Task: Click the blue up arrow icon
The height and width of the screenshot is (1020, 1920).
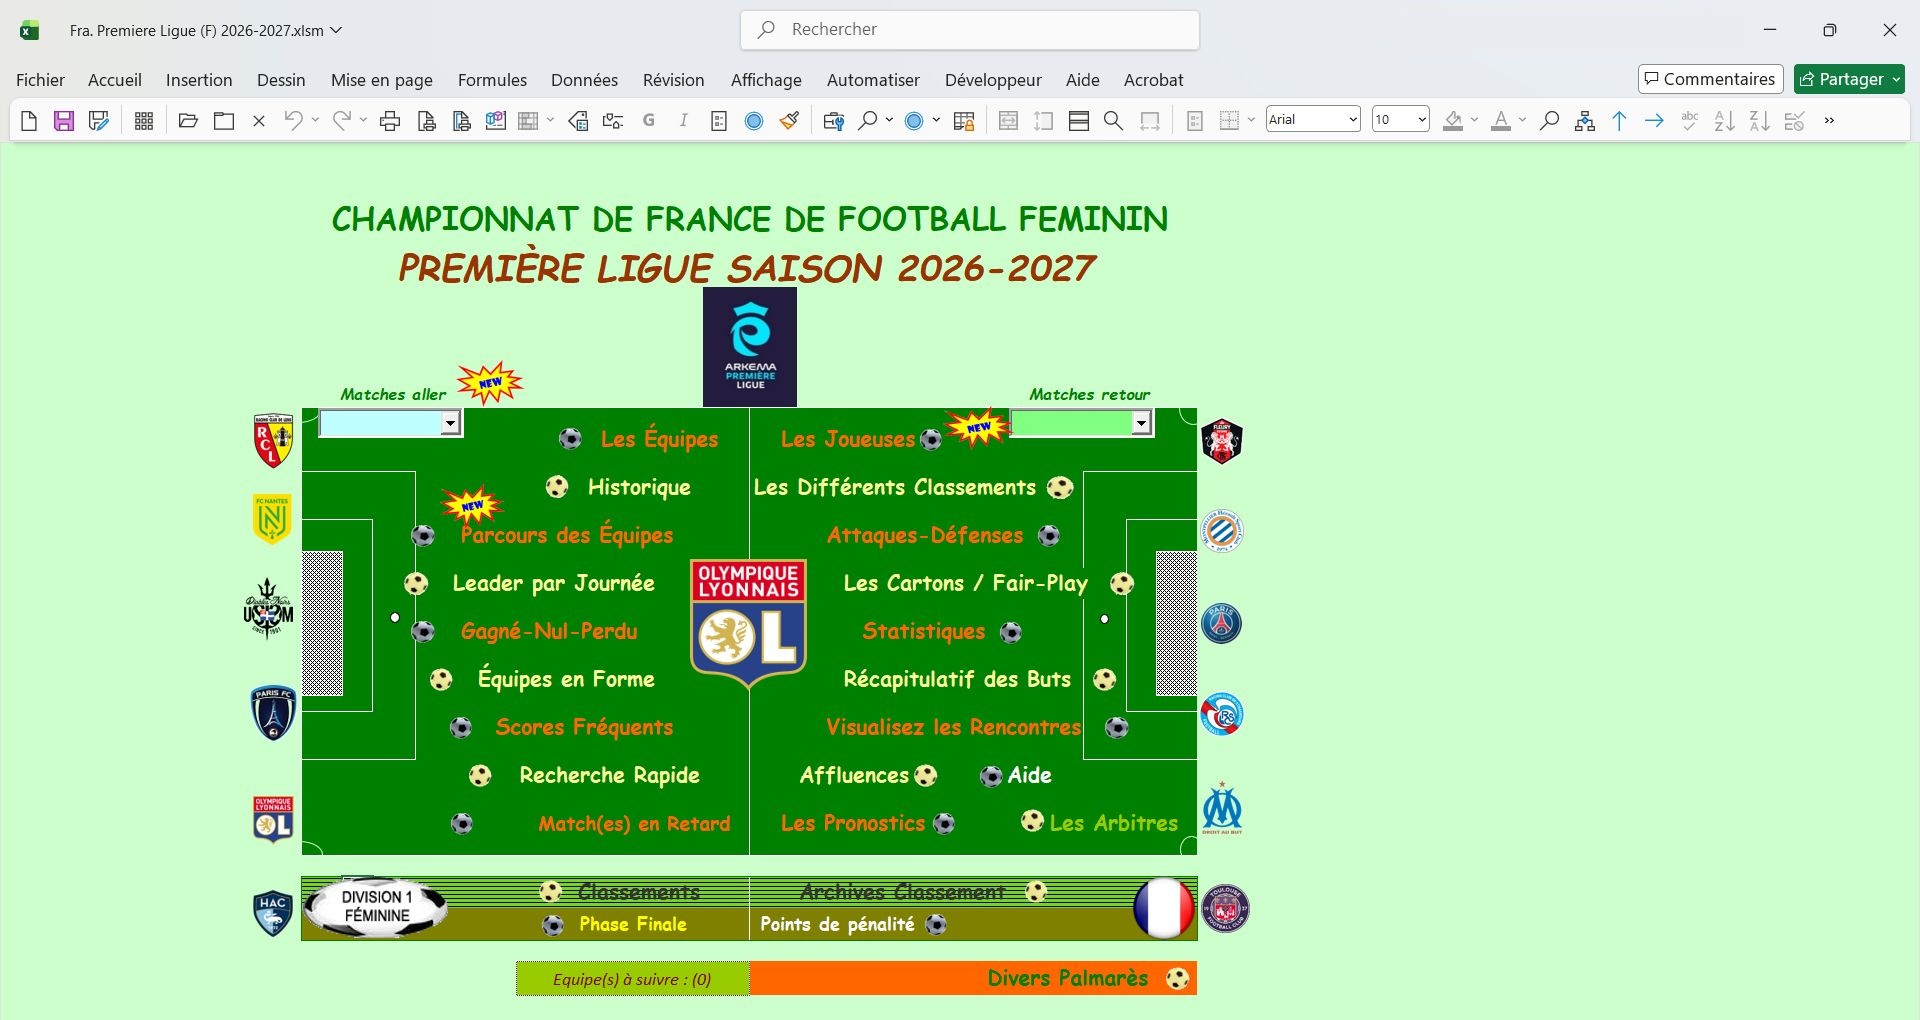Action: point(1620,121)
